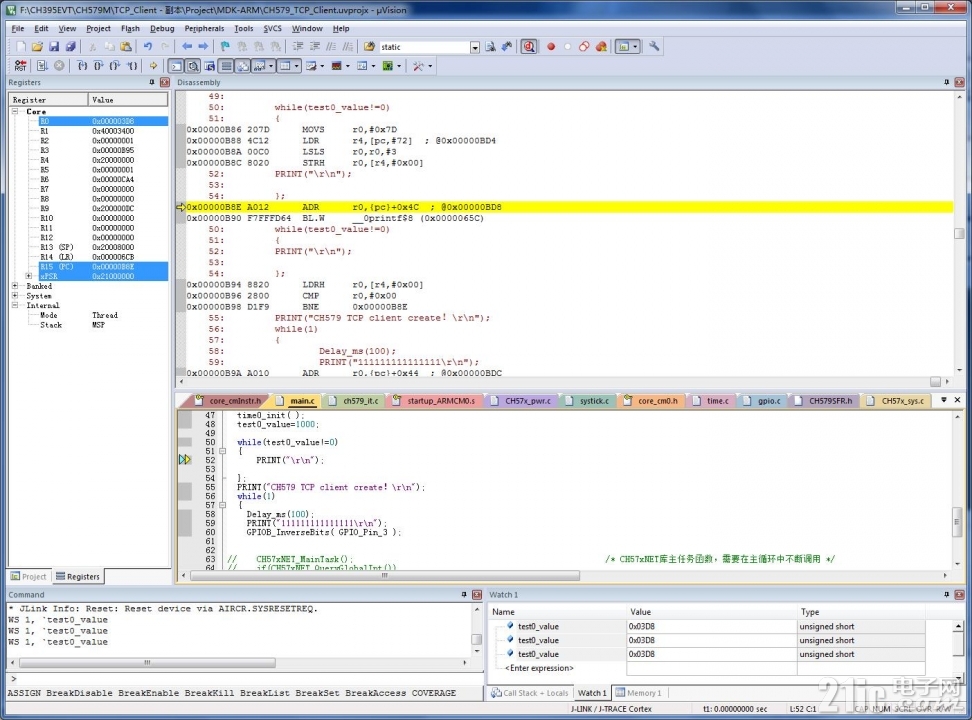The width and height of the screenshot is (972, 720).
Task: Switch to the startup_ARMCM0.s tab
Action: point(434,401)
